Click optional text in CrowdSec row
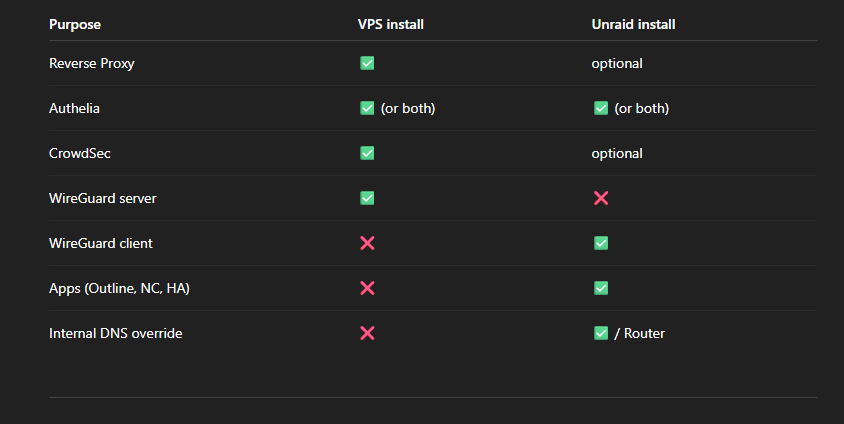 coord(617,153)
